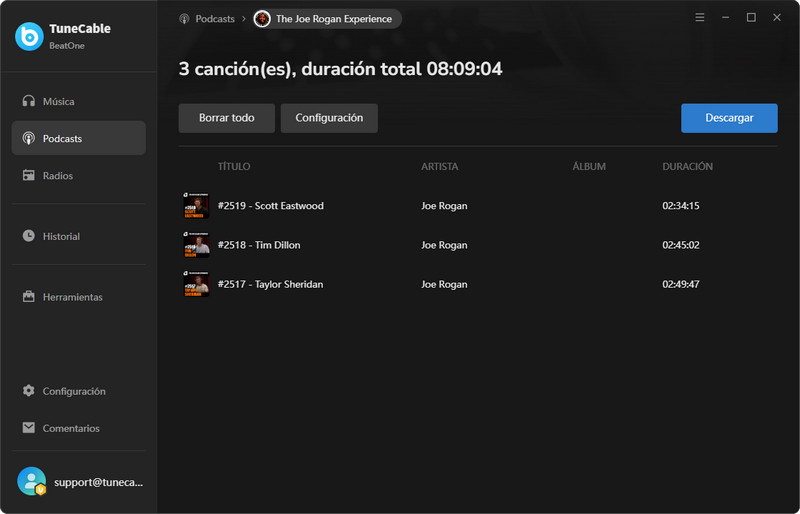Screen dimensions: 800x514
Task: Click the radio icon beside Radios
Action: tap(29, 176)
